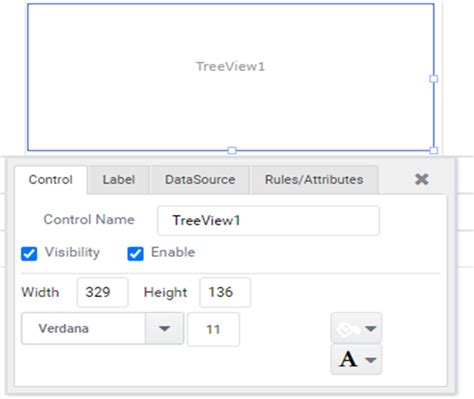Select the TreeView1 control on canvas
This screenshot has height=399, width=474.
pos(230,77)
